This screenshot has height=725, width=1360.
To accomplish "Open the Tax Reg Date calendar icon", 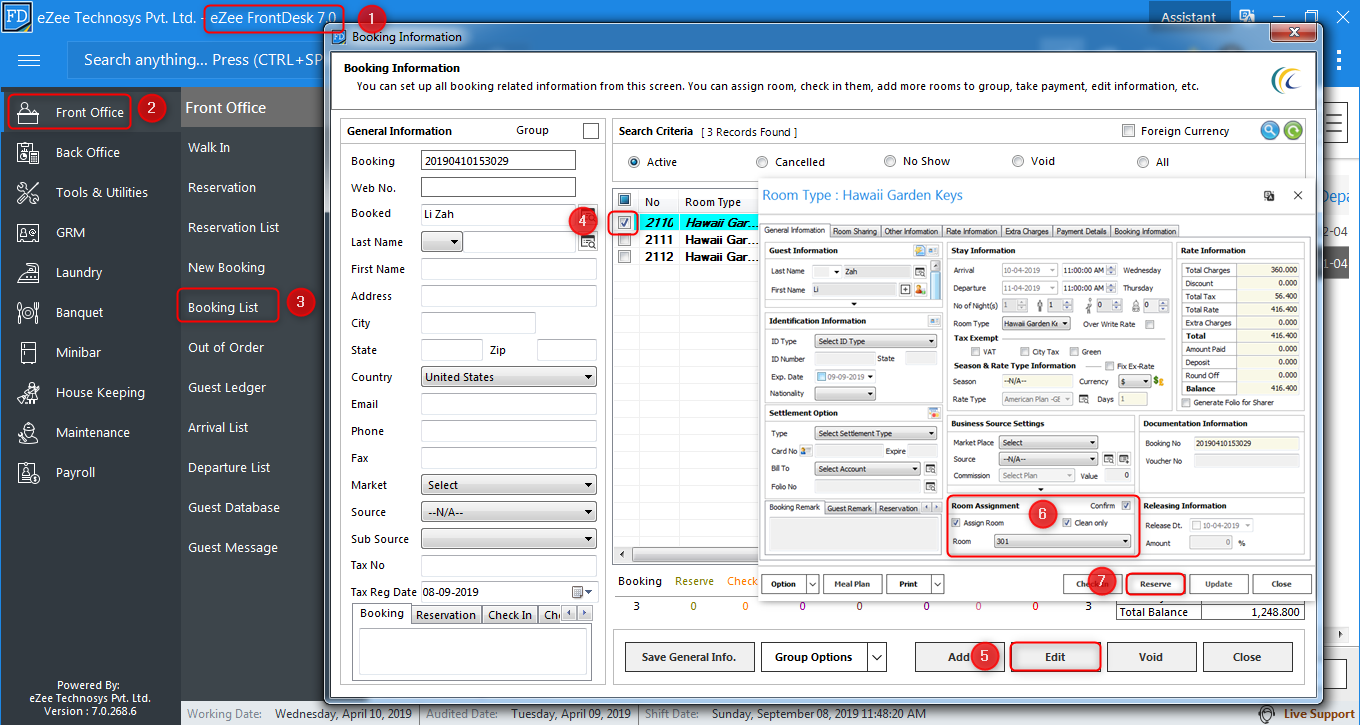I will [577, 592].
